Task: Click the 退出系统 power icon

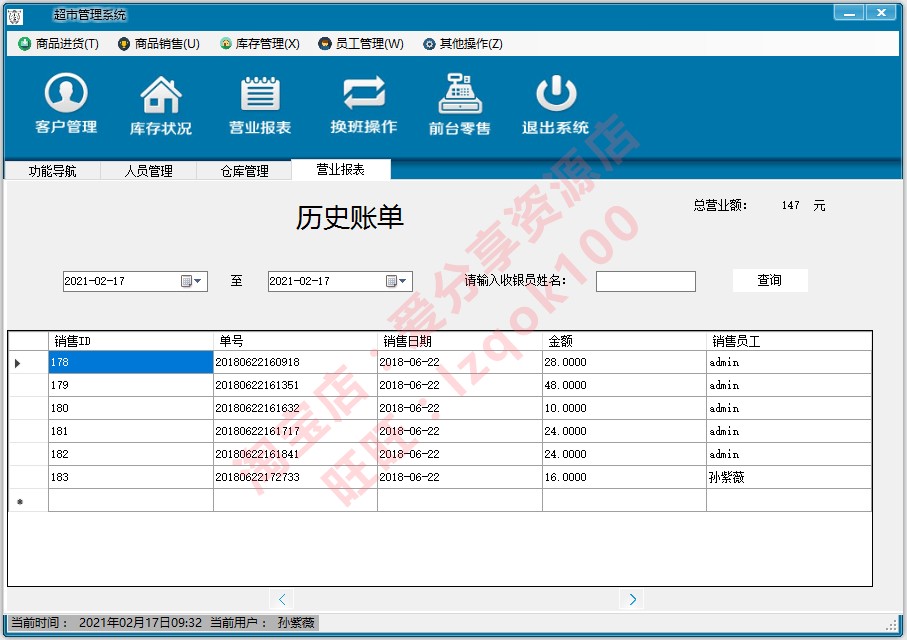Action: [x=555, y=104]
